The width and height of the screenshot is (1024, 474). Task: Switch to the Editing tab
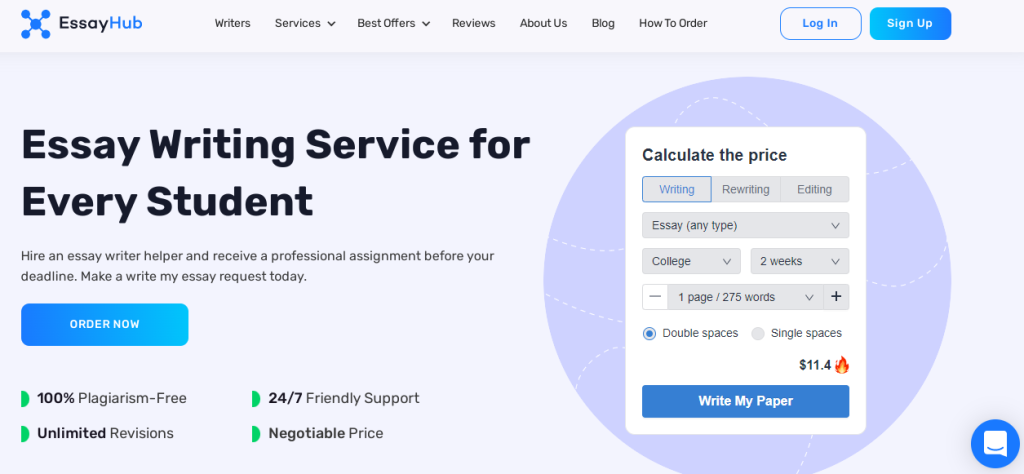point(814,189)
